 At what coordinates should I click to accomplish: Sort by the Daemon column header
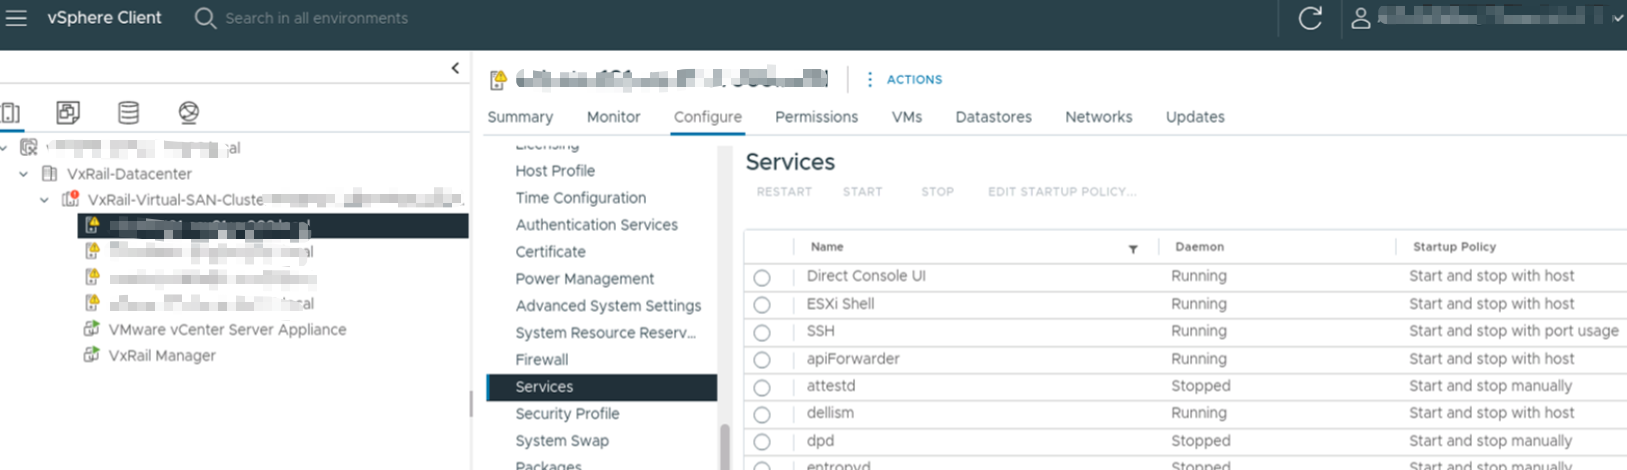(1199, 247)
